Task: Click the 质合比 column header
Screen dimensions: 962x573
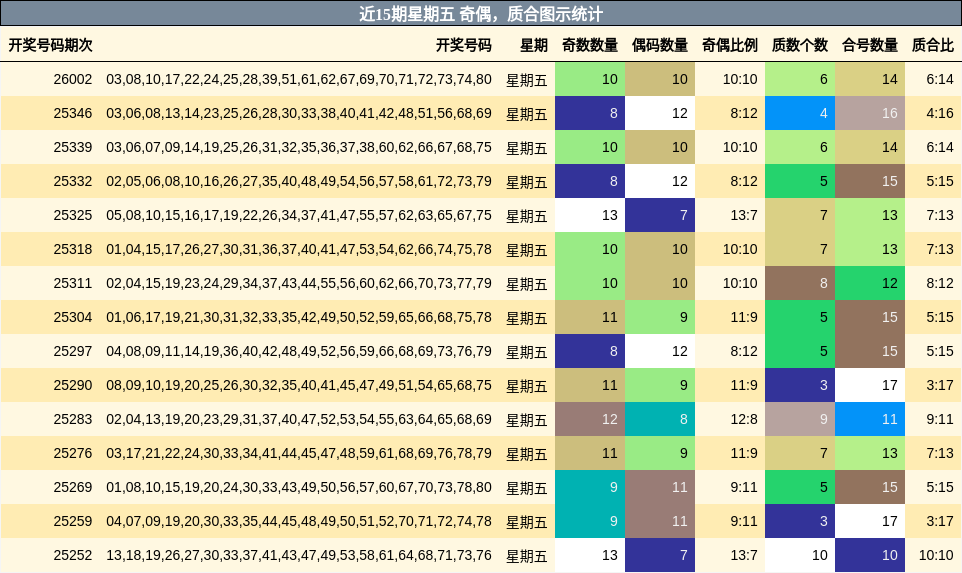Action: pos(933,45)
